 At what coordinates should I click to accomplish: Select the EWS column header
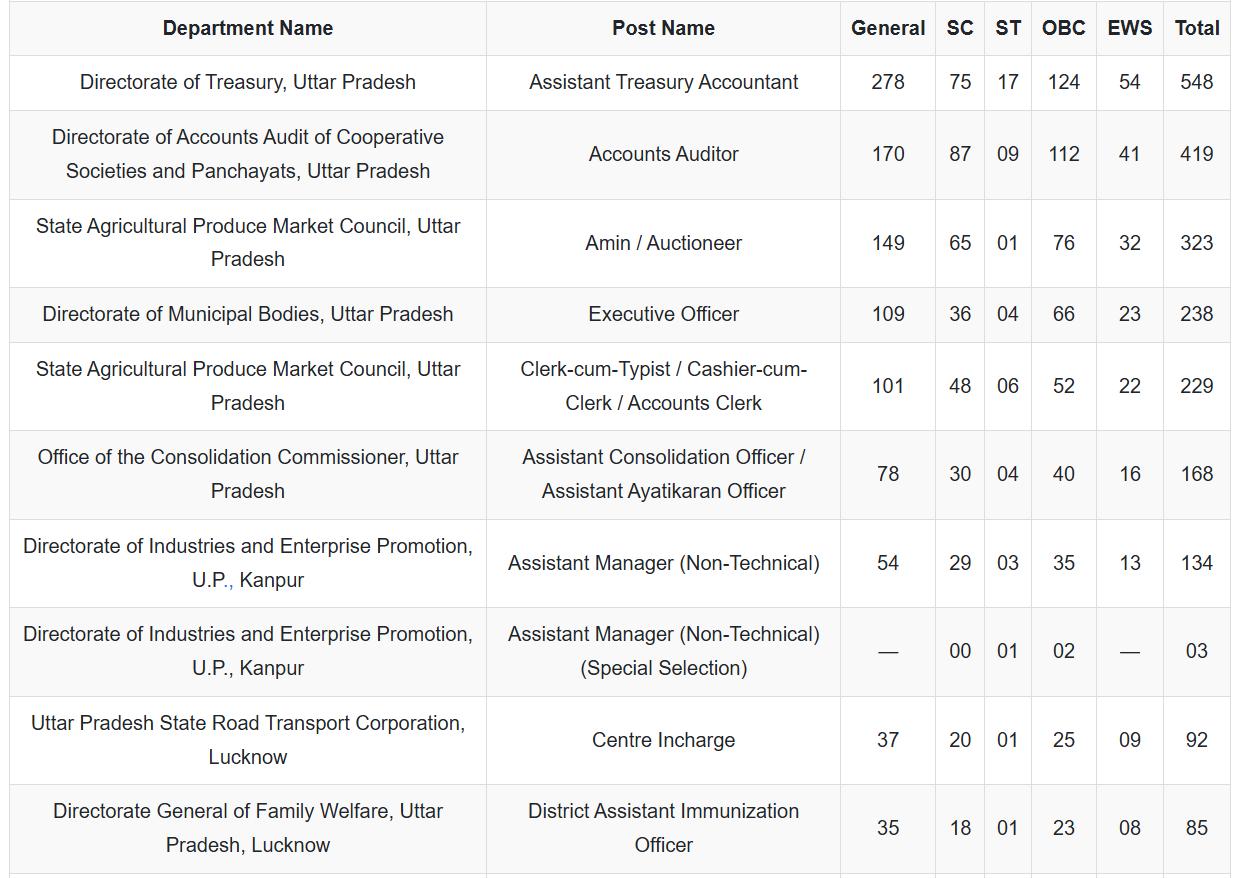click(x=1129, y=28)
